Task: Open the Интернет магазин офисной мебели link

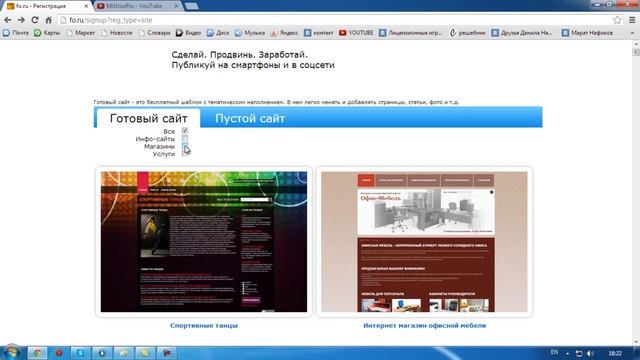Action: (x=424, y=325)
